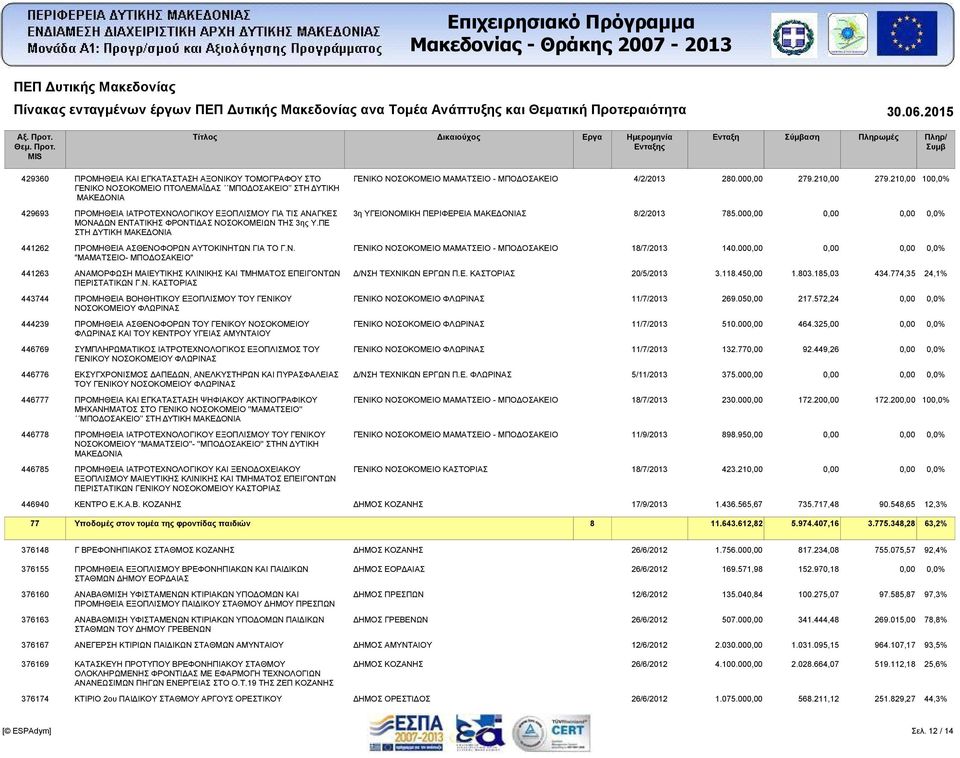The width and height of the screenshot is (960, 758).
Task: Click beneficiary '3η ΥΓΕΙΟΝΟΜΙΚΗ ΠΕΡΙΦΕΡΕΙΑ ΜΑΚΕΔΟΝΙΑΣ'
Action: tap(440, 214)
